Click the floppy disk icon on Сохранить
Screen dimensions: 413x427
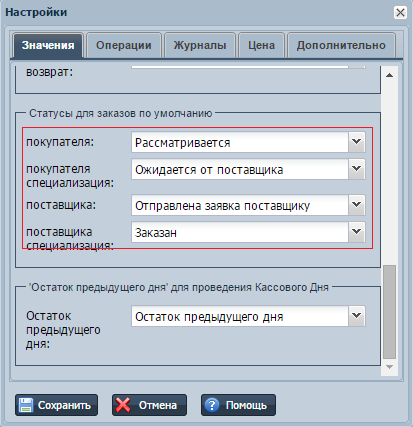[x=25, y=405]
